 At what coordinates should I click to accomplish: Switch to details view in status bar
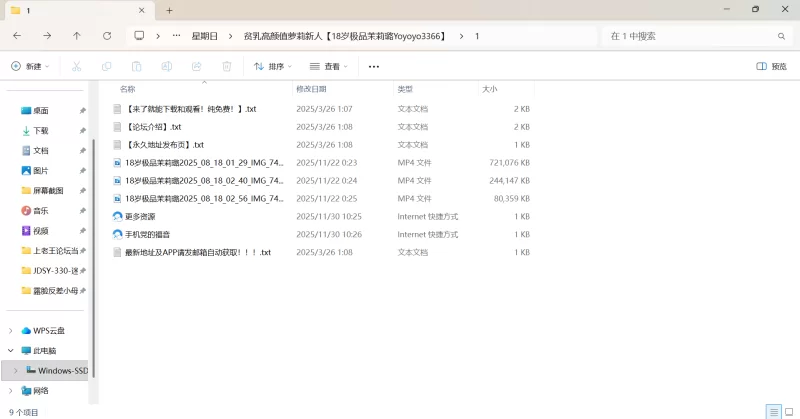coord(771,411)
